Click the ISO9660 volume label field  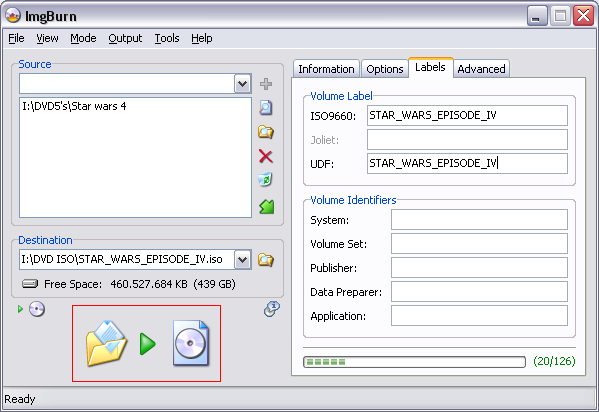[467, 115]
